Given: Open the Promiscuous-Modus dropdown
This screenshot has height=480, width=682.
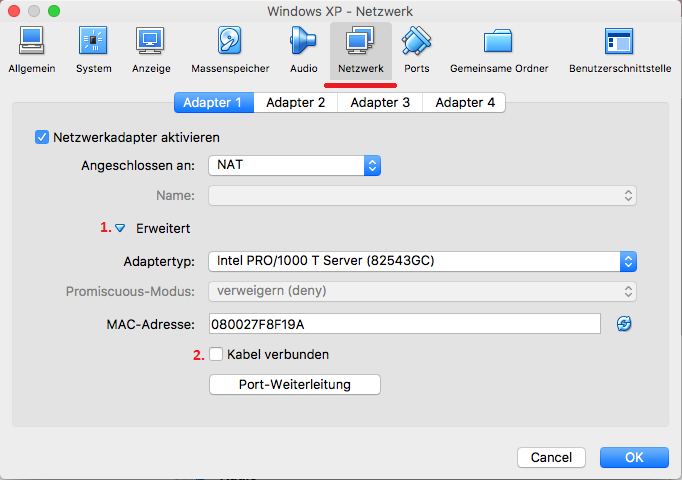Looking at the screenshot, I should tap(422, 291).
